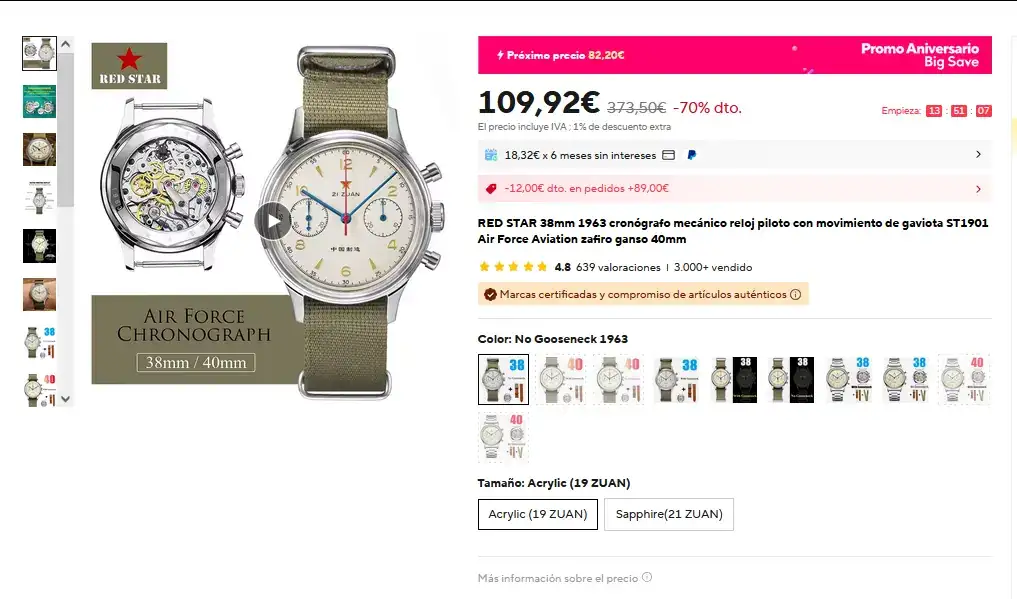Click the info icon next to 'Más información sobre el precio'
This screenshot has width=1017, height=599.
point(647,577)
